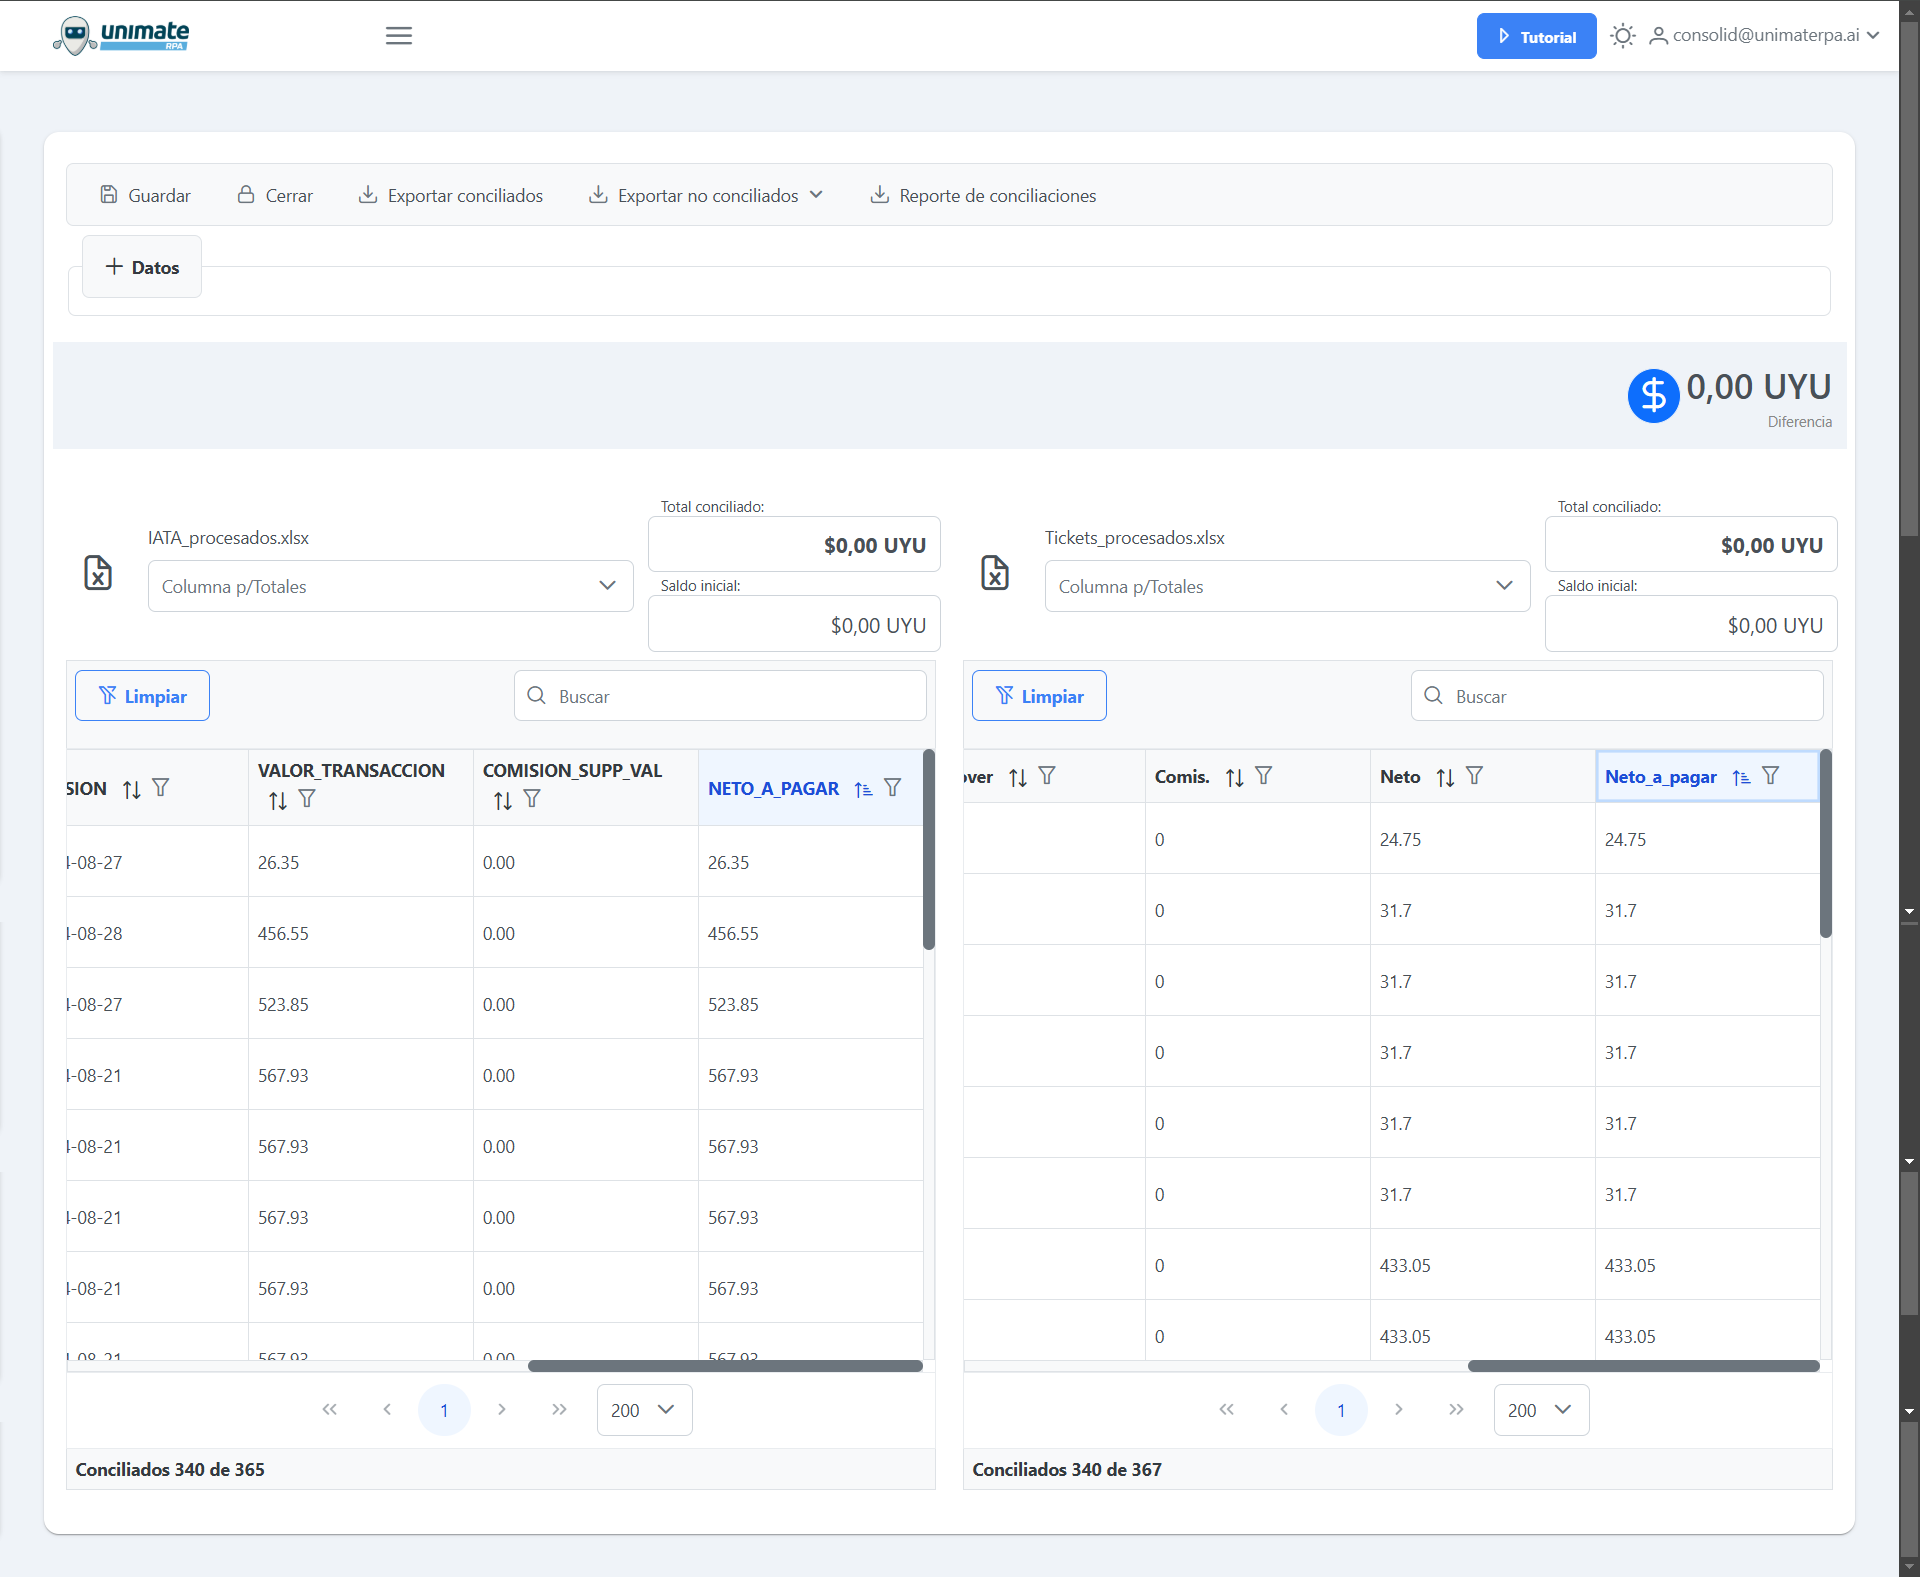Image resolution: width=1920 pixels, height=1577 pixels.
Task: Sort by COMISION_SUPP_VAL column
Action: click(x=503, y=800)
